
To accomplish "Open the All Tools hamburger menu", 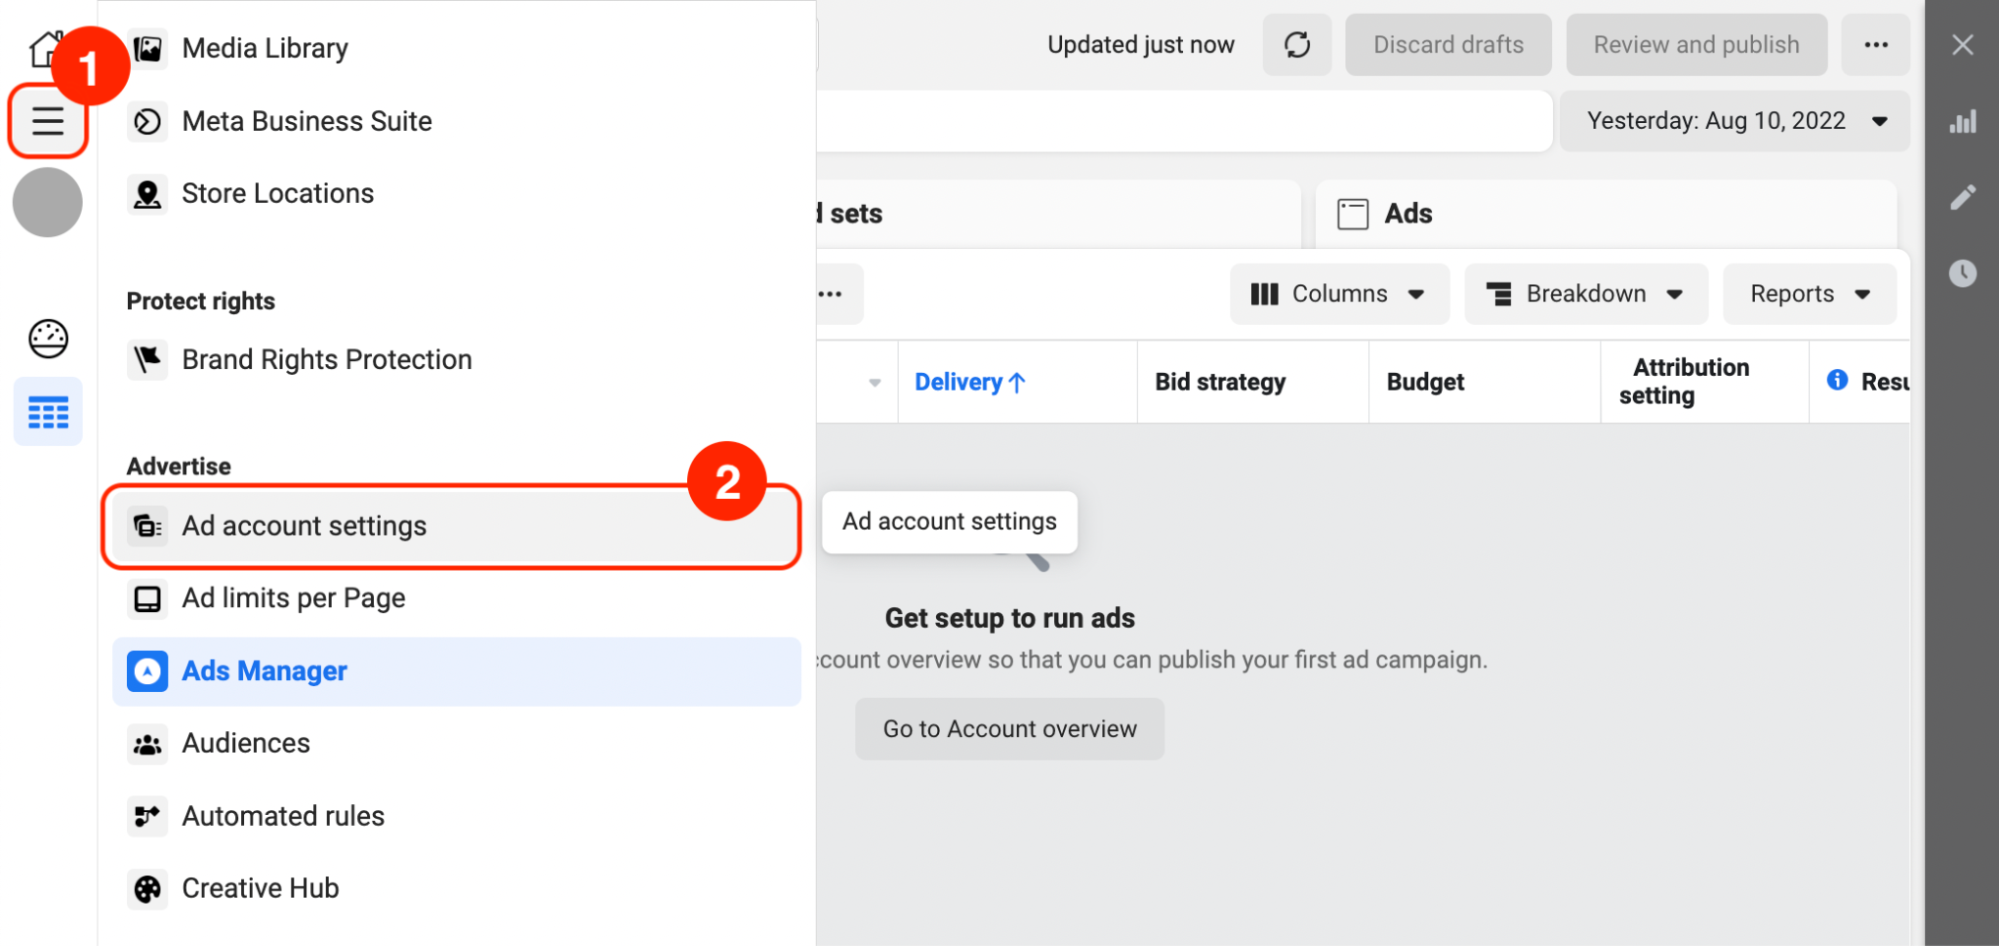I will pos(47,121).
